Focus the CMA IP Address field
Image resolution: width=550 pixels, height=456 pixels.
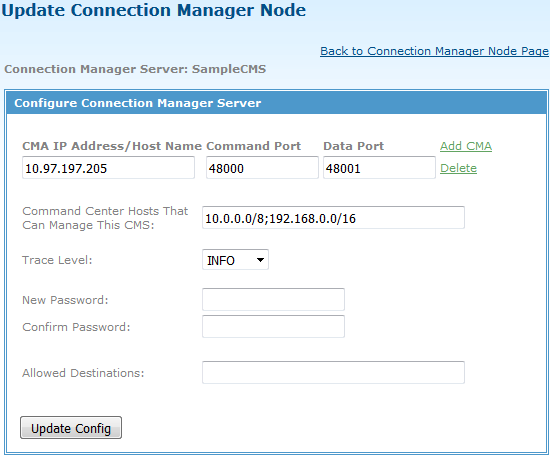coord(108,168)
